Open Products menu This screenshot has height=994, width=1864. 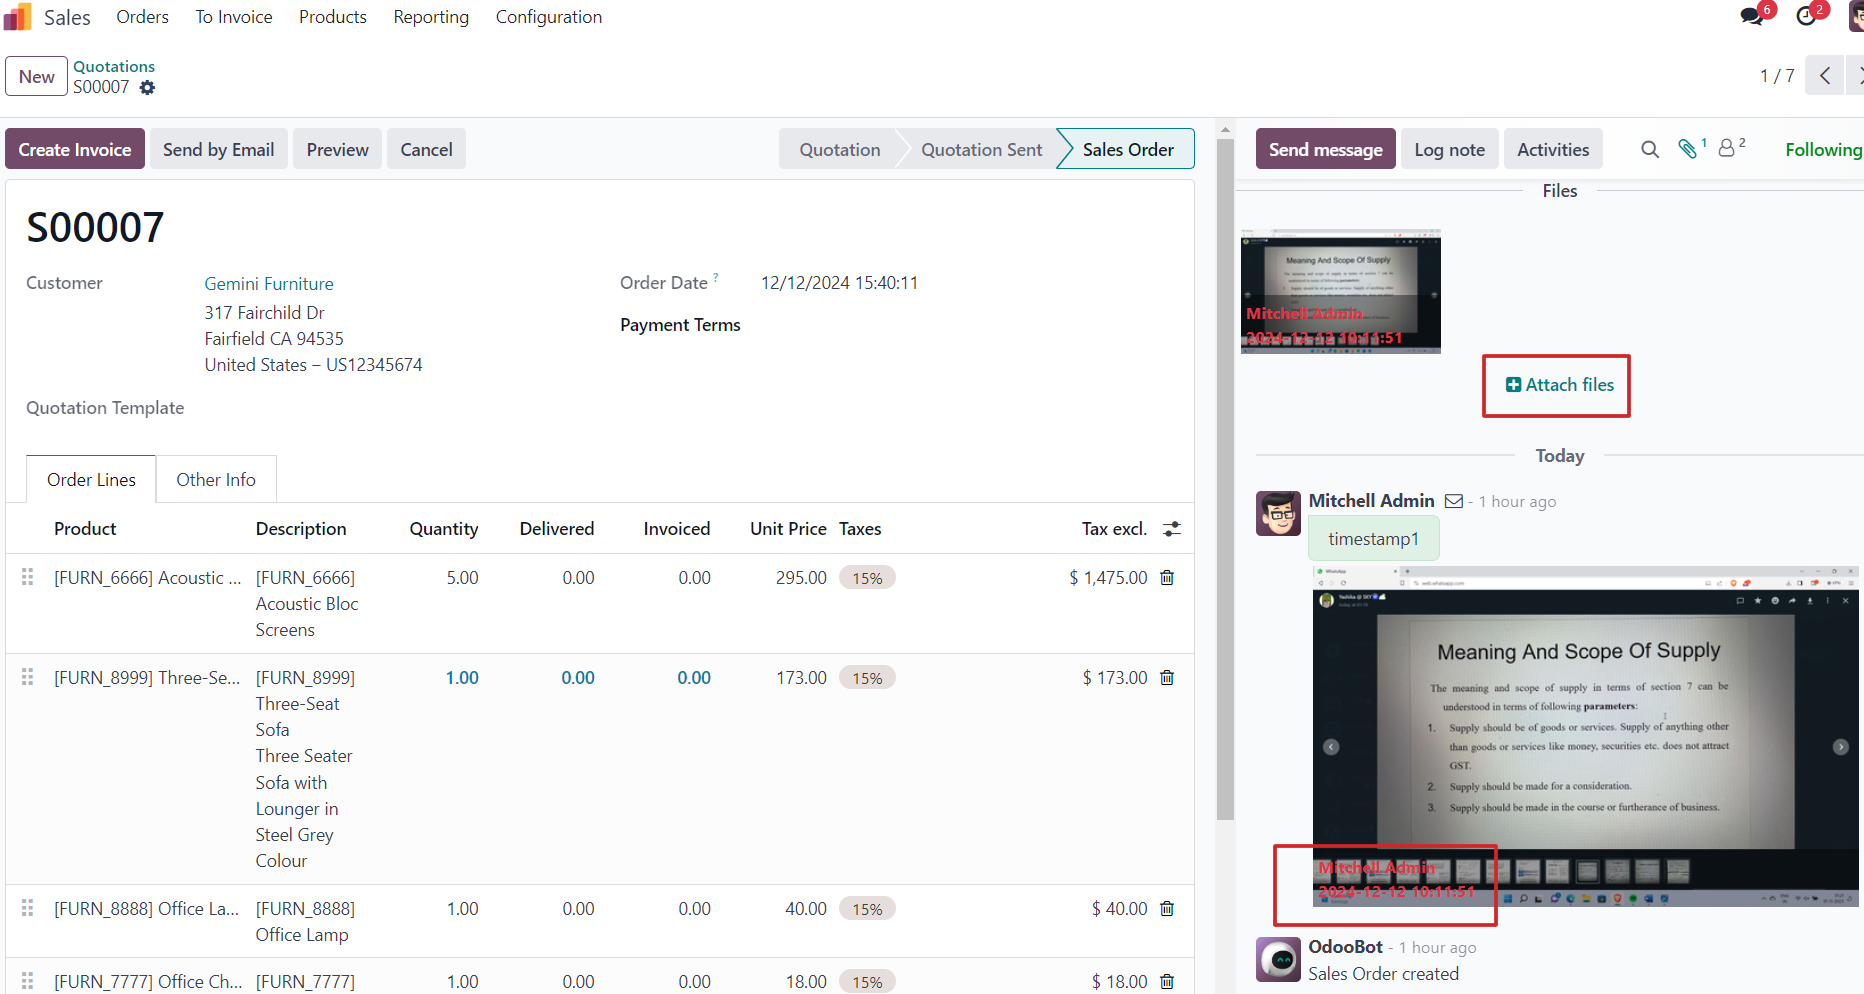(x=333, y=17)
